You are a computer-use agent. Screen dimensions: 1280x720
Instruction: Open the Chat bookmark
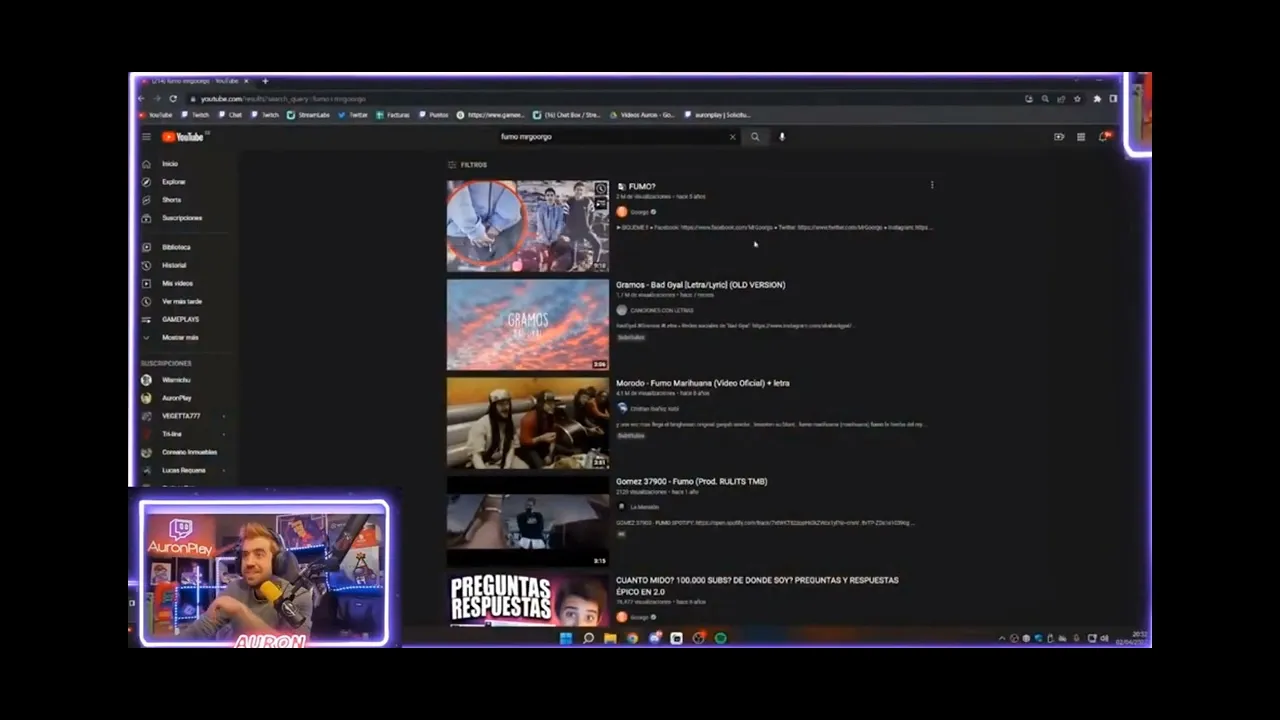(230, 115)
